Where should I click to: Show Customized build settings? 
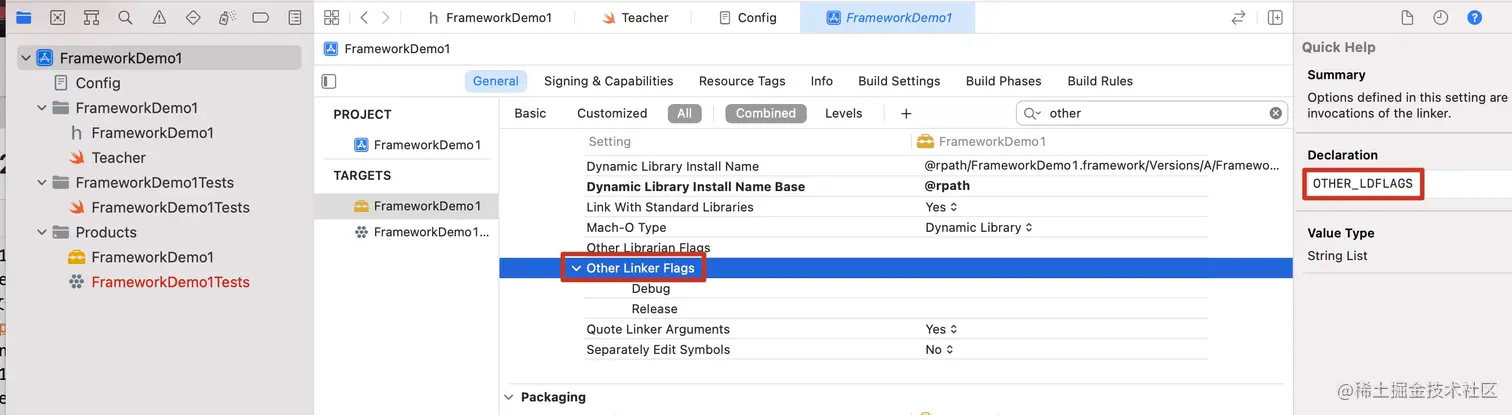[612, 113]
